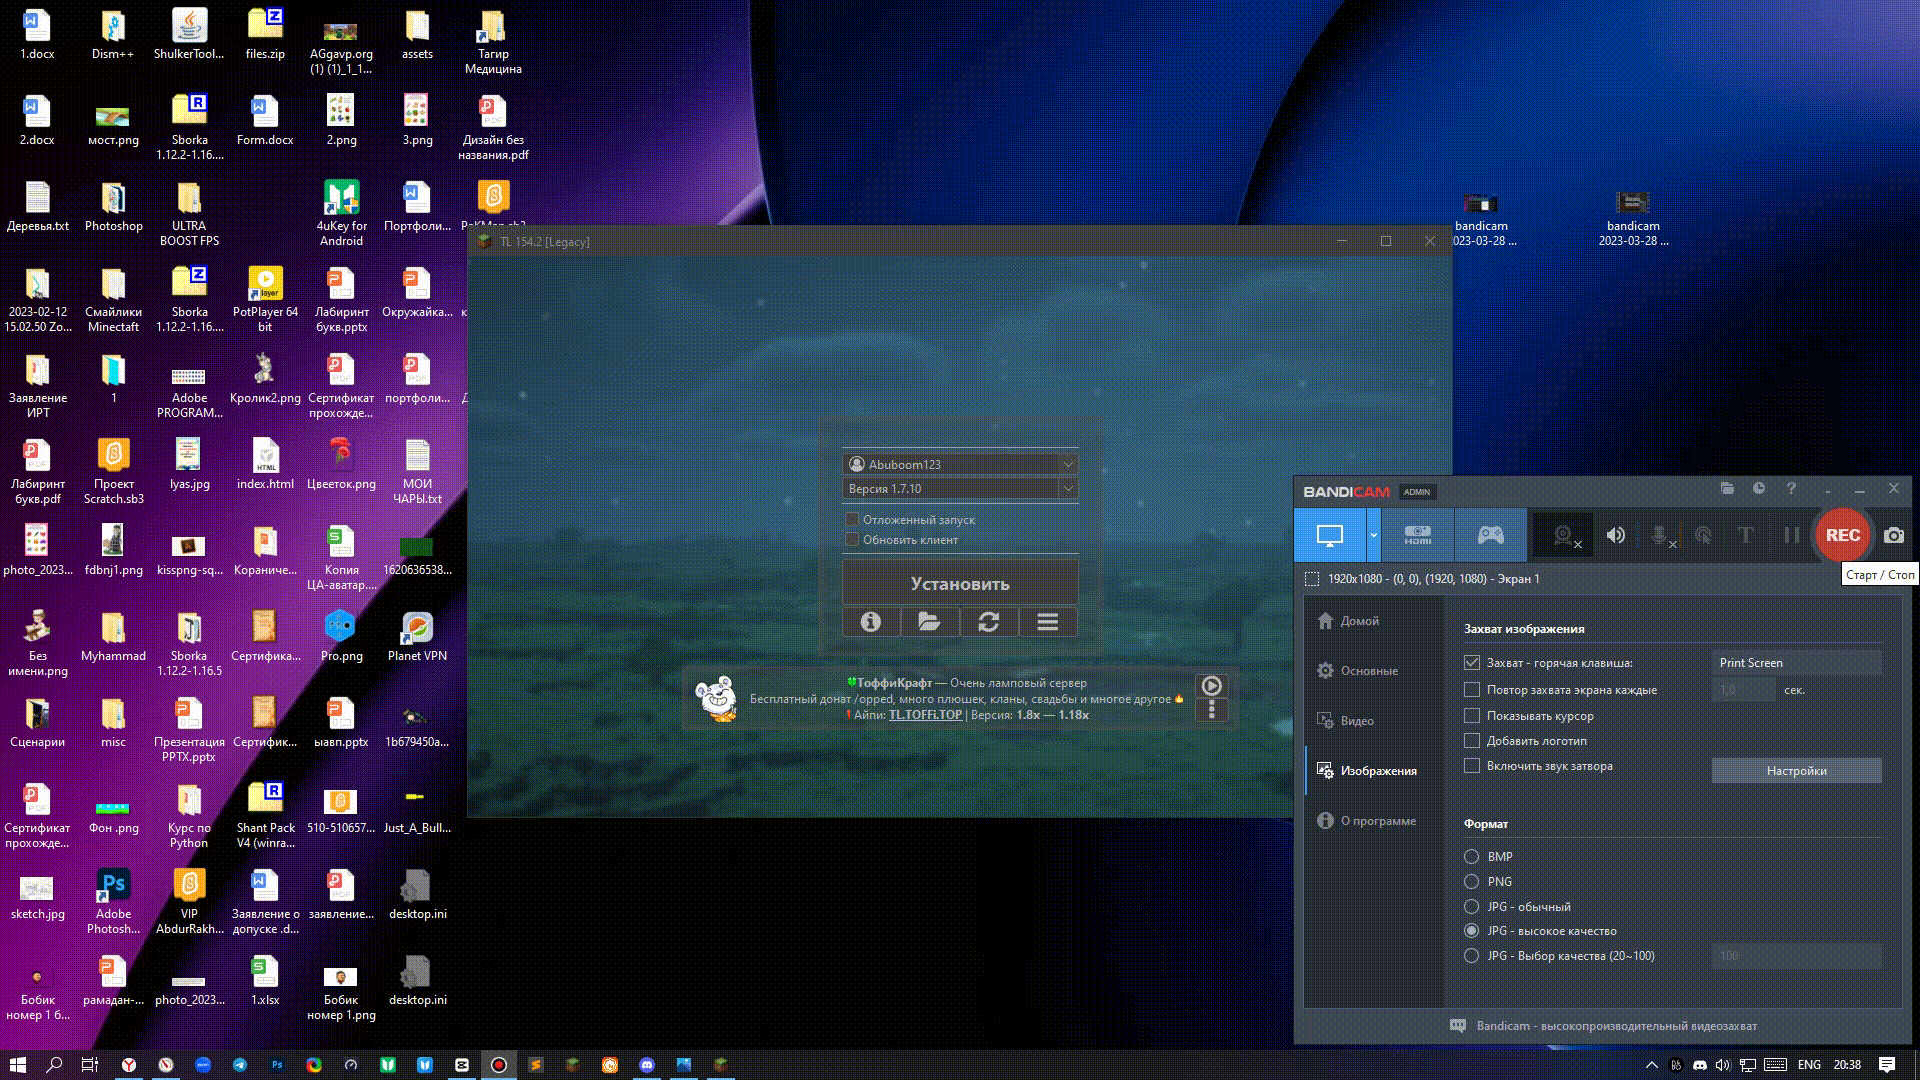Image resolution: width=1920 pixels, height=1080 pixels.
Task: Start recording with the REC button
Action: pyautogui.click(x=1842, y=535)
